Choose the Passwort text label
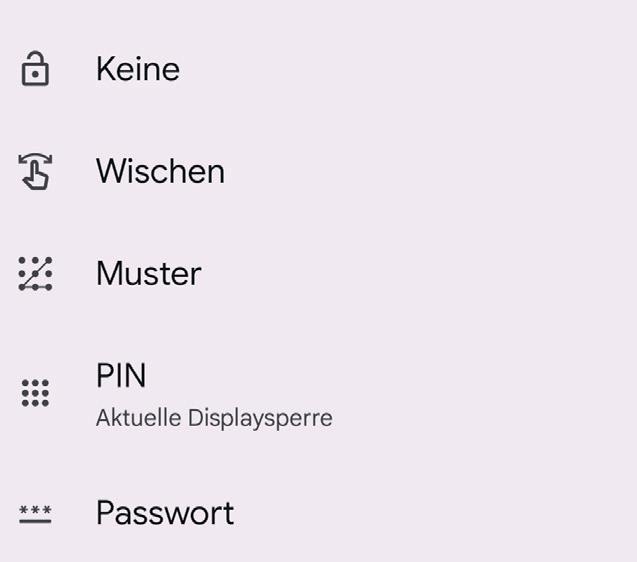637x562 pixels. 165,513
